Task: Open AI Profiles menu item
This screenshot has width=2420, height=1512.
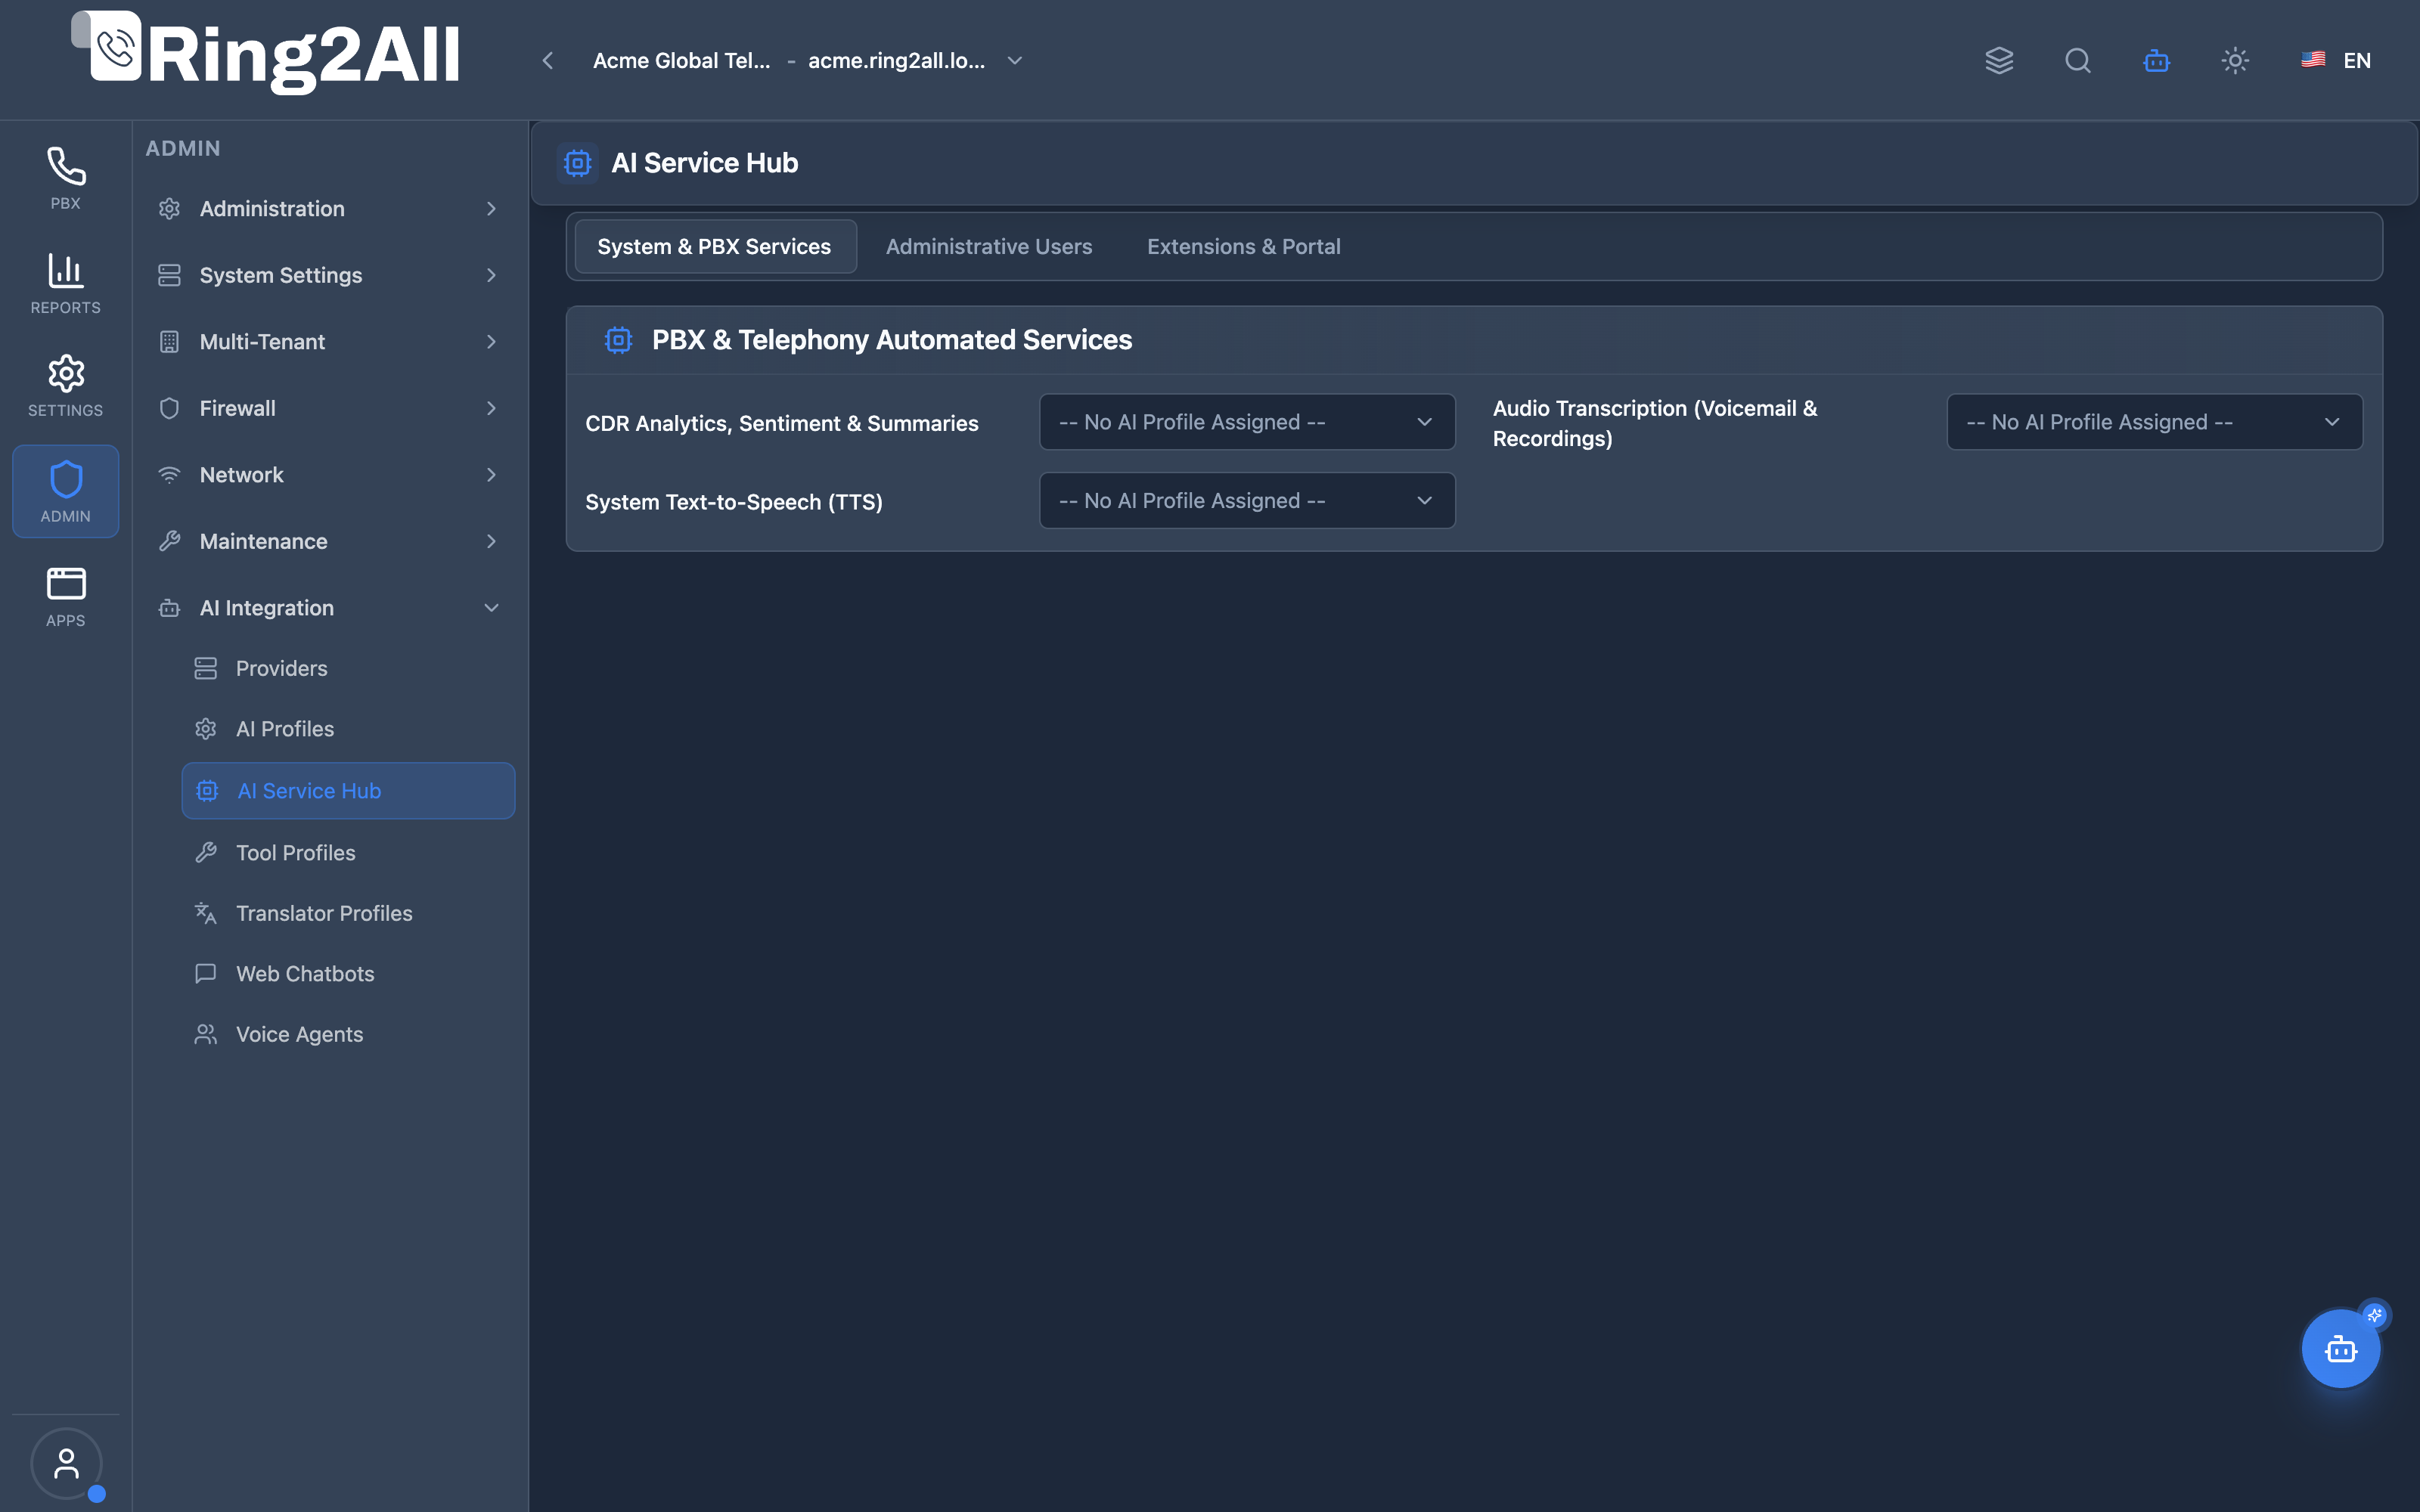Action: 348,729
